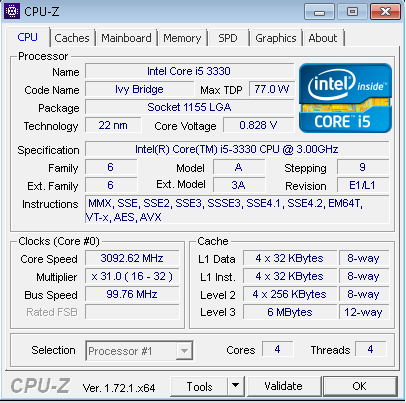Close the CPU-Z window
406x403 pixels.
tap(385, 12)
